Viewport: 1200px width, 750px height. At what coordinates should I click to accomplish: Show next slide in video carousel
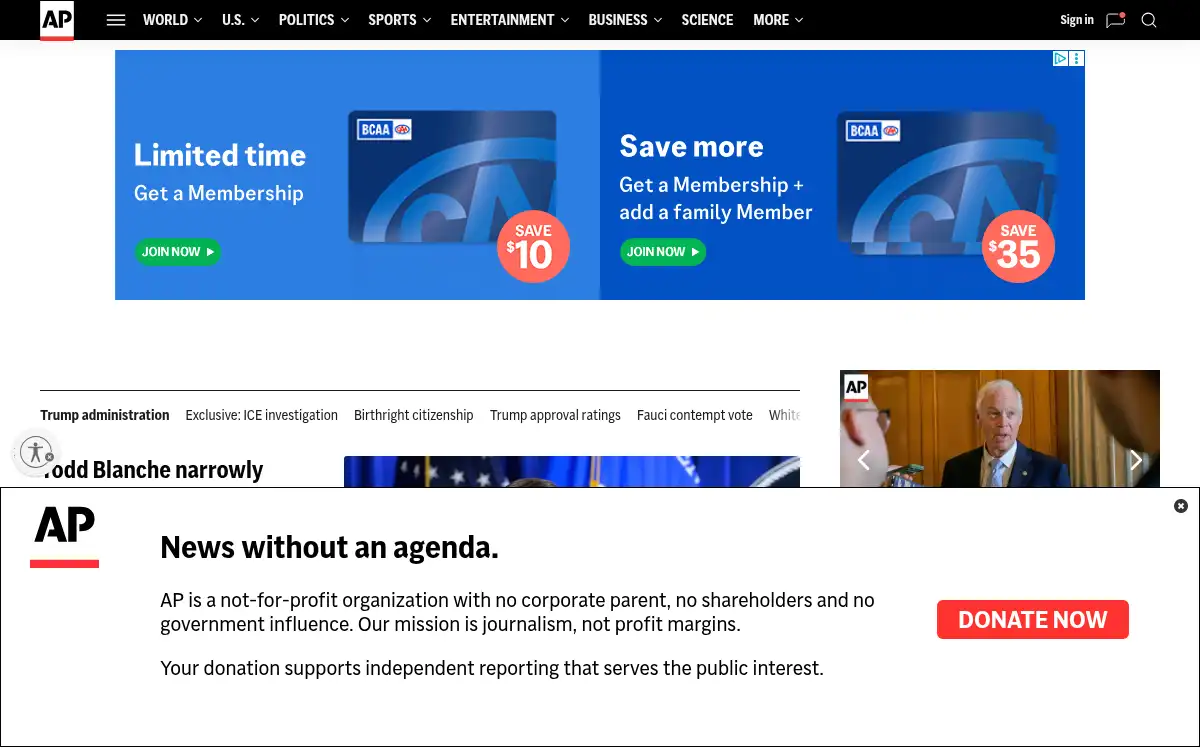1136,460
